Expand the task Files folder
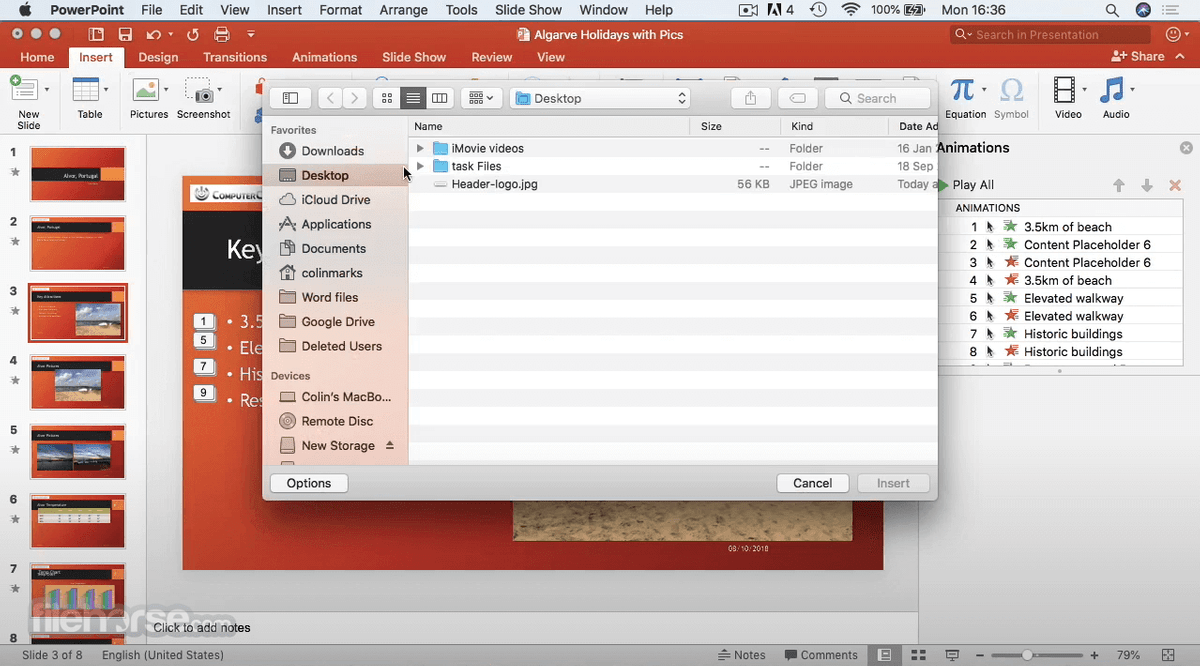The image size is (1200, 666). point(420,166)
